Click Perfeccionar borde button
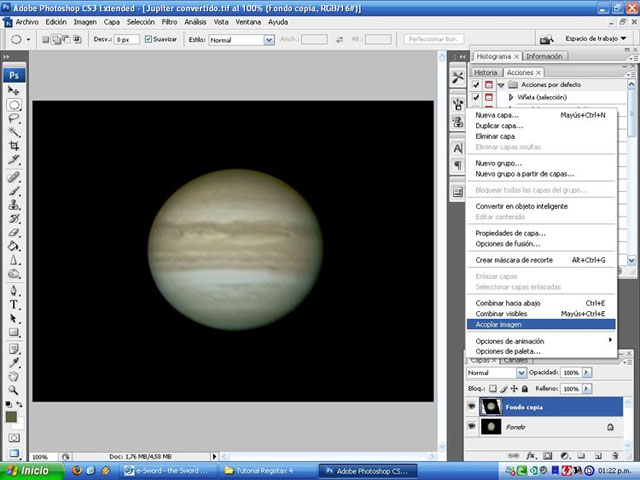 pyautogui.click(x=434, y=39)
